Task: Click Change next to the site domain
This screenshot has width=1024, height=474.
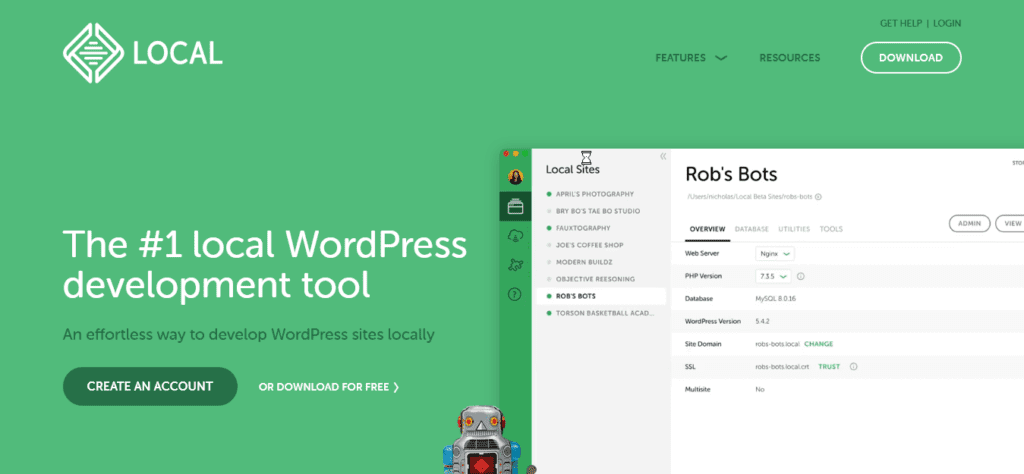Action: 818,344
